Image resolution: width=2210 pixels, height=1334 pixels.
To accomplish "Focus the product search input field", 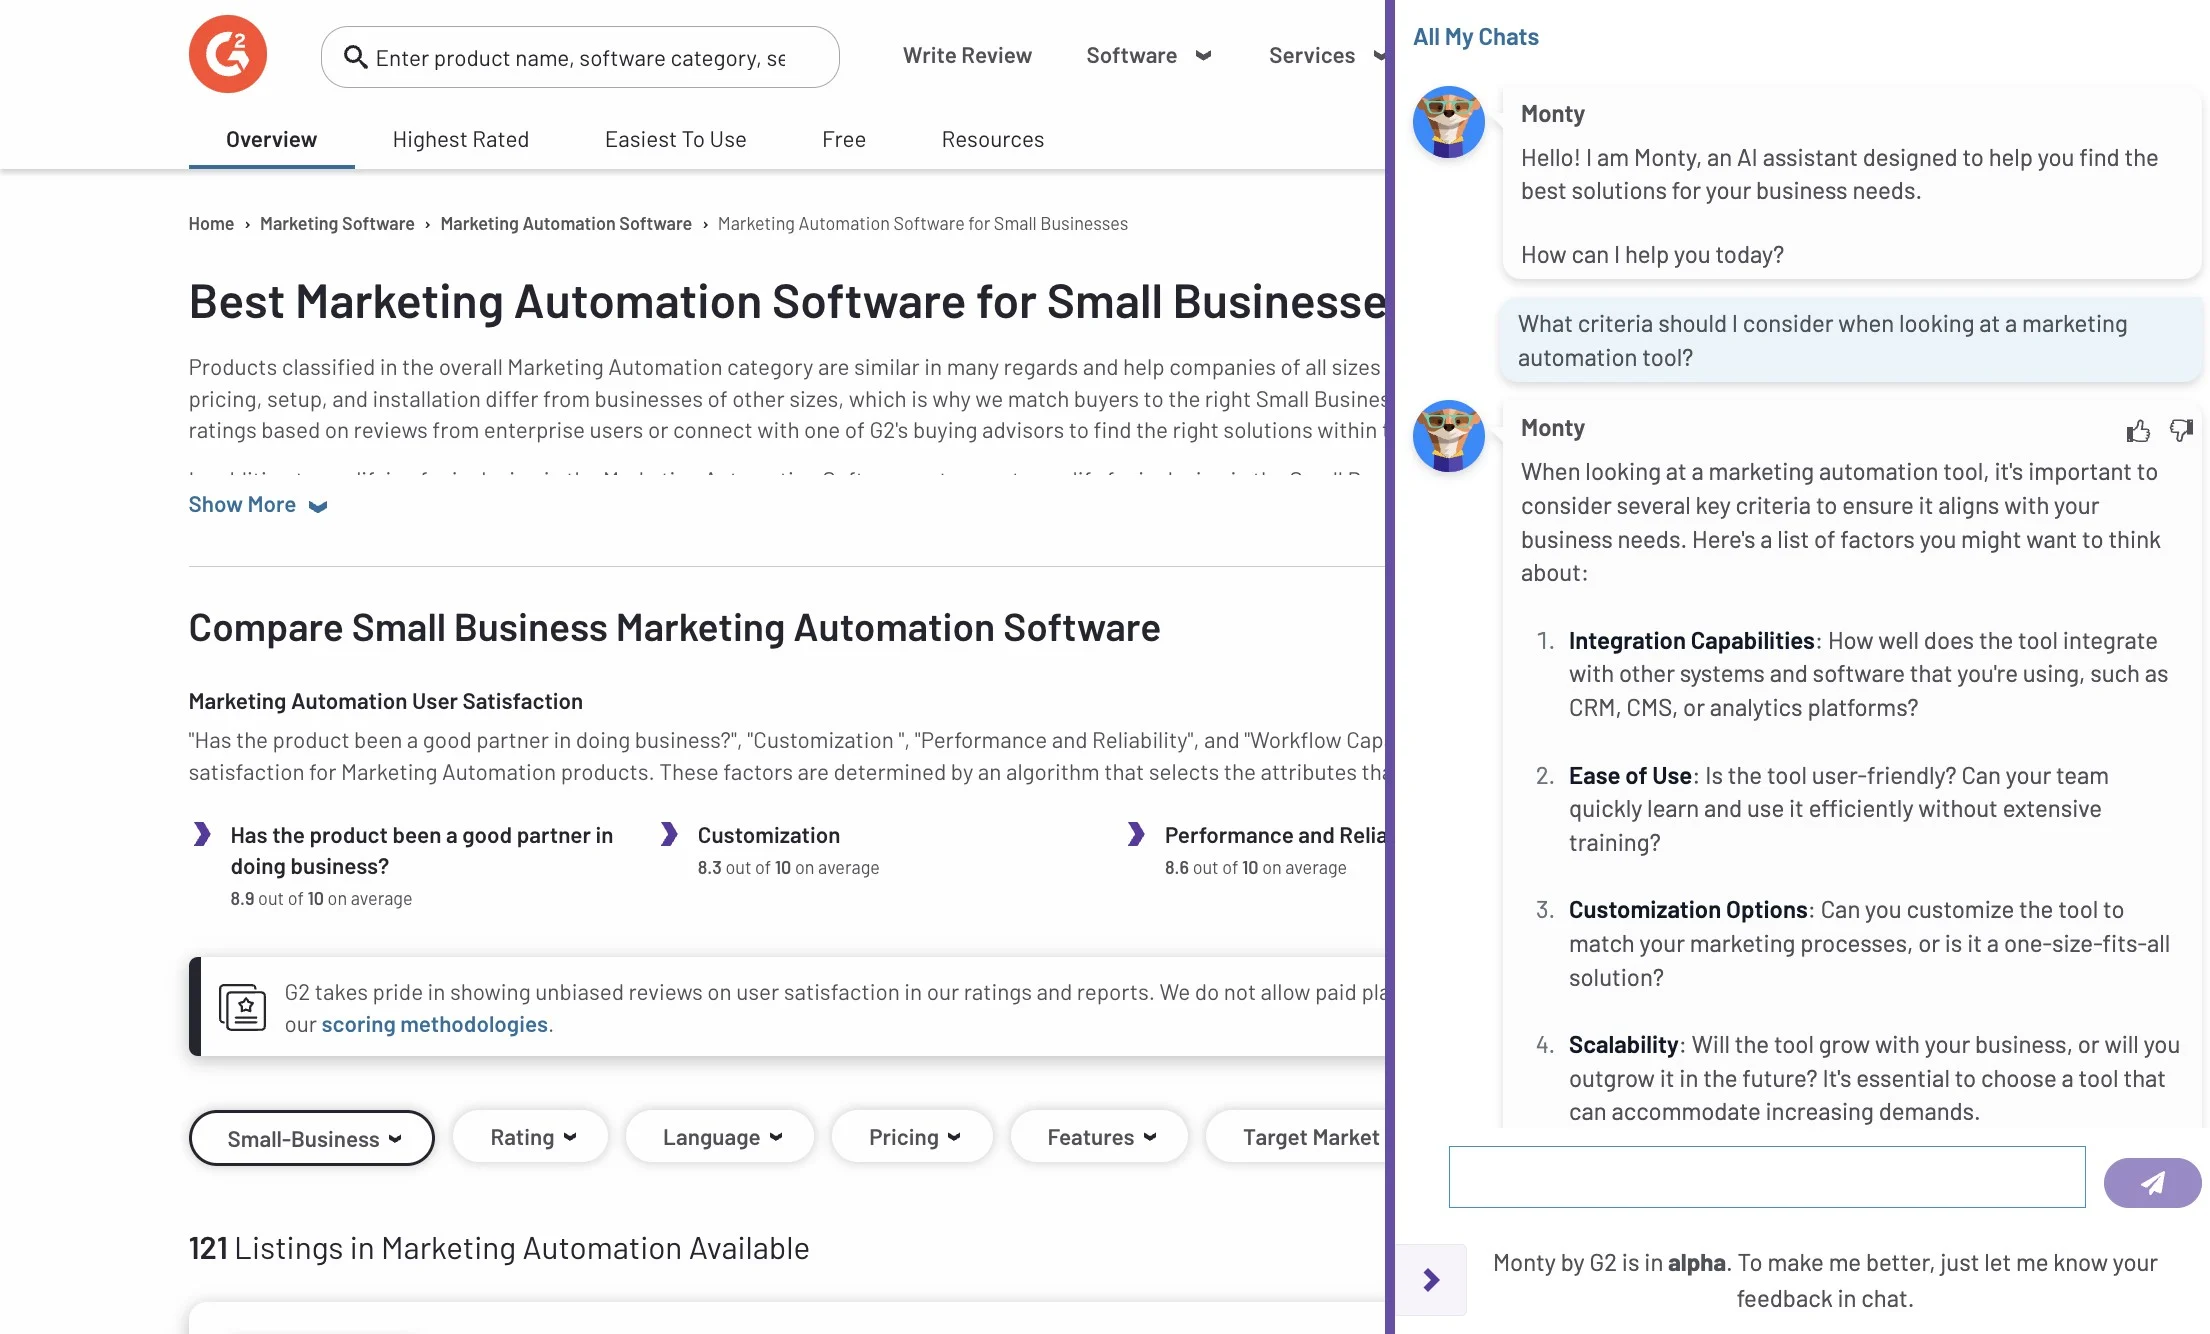I will pyautogui.click(x=580, y=58).
